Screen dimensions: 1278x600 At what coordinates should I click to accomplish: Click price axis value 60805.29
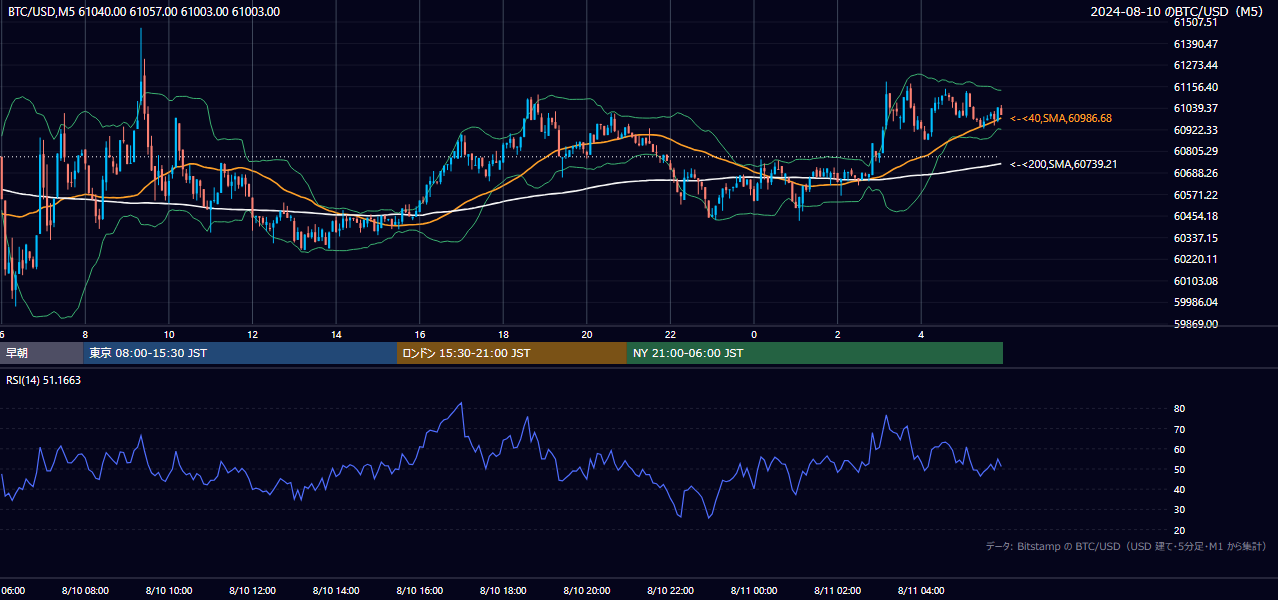1194,151
